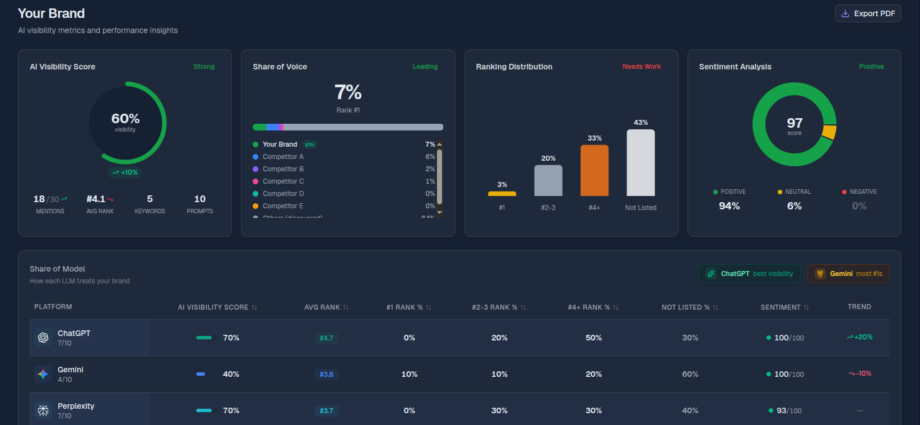The image size is (920, 425).
Task: Click the ChatGPT best visibility badge
Action: click(x=749, y=273)
